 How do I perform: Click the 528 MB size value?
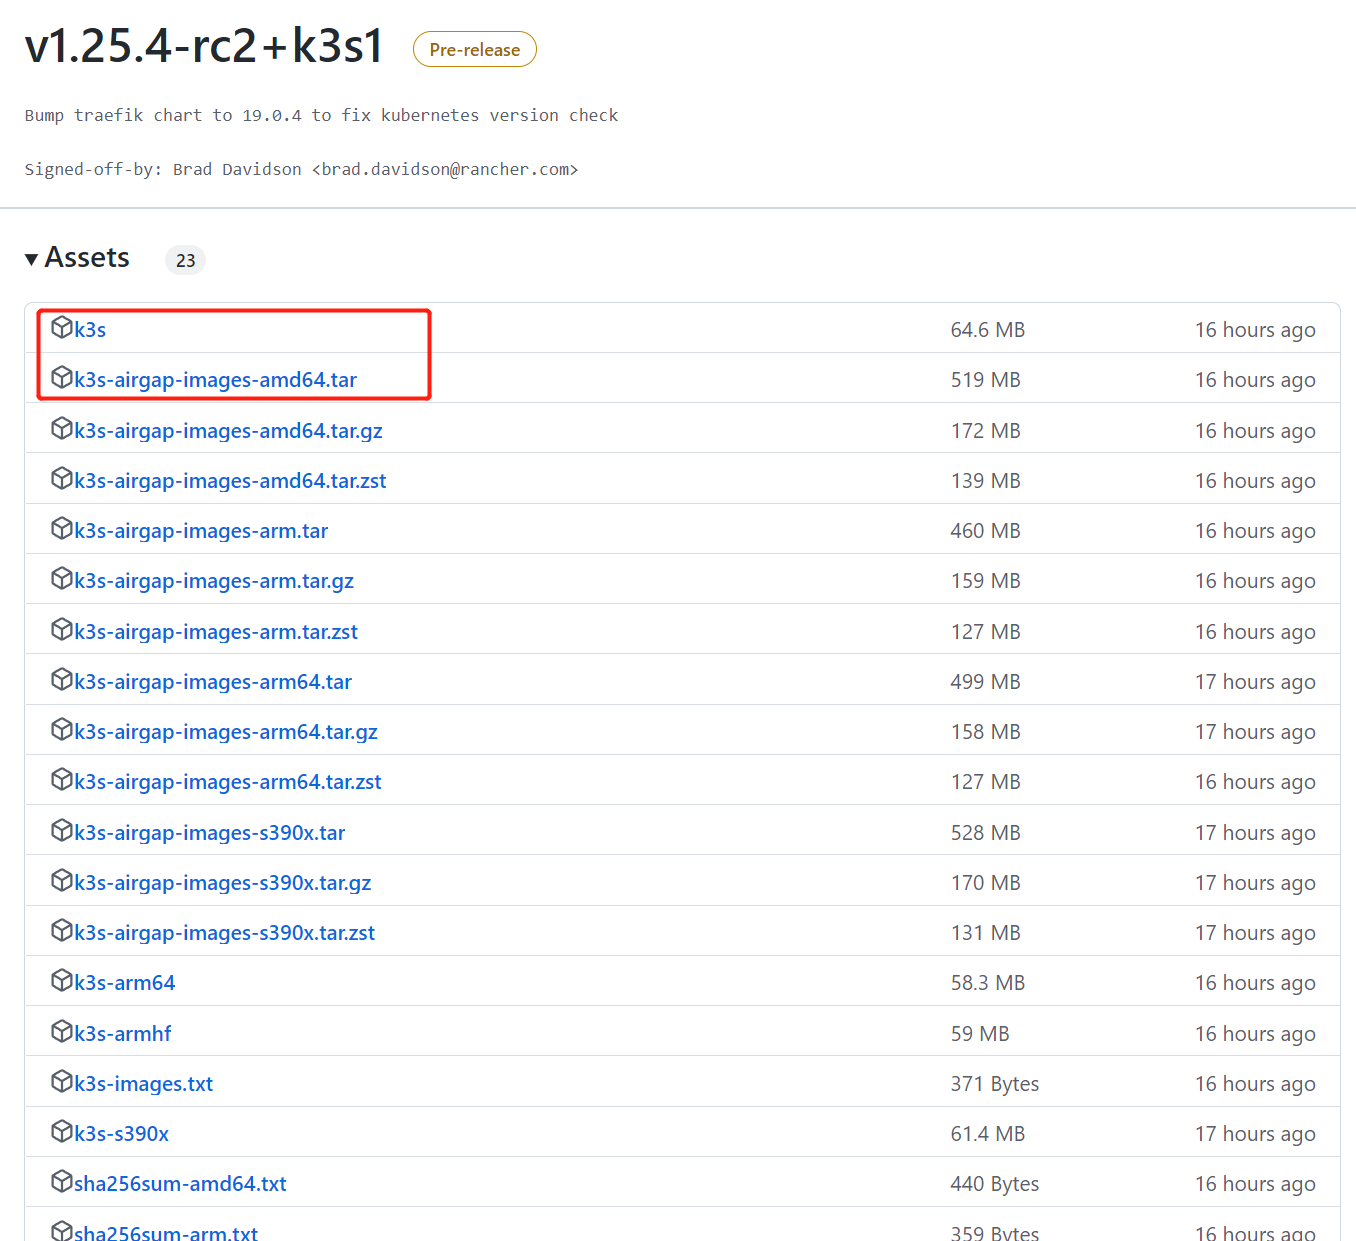[986, 833]
